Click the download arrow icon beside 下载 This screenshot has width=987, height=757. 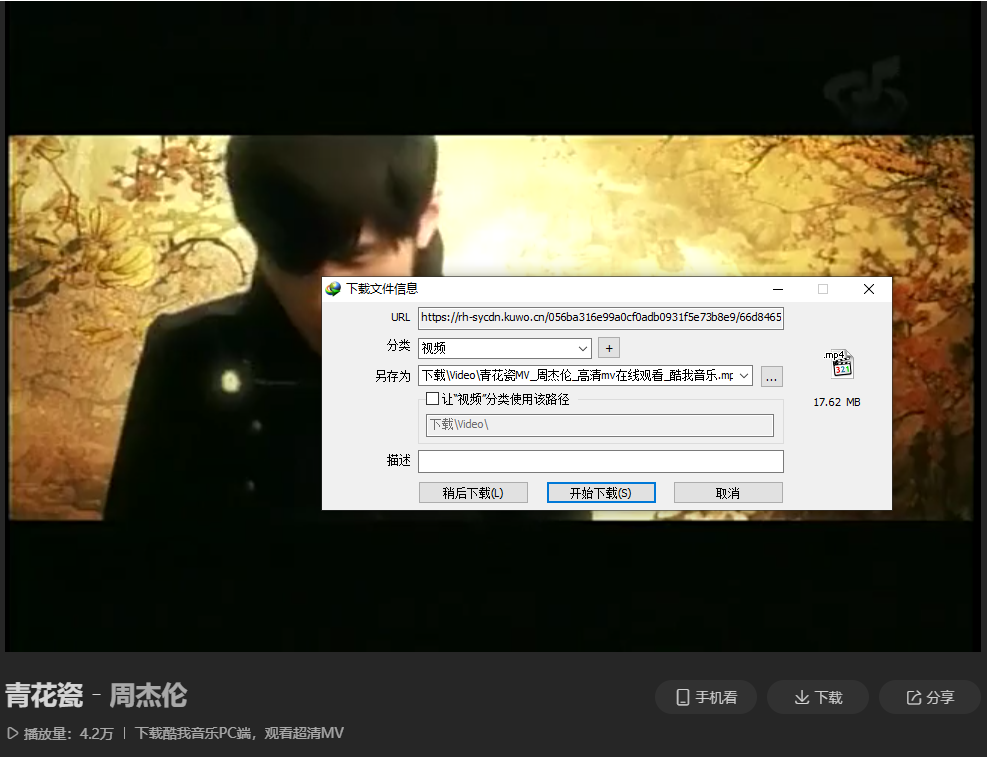[801, 697]
